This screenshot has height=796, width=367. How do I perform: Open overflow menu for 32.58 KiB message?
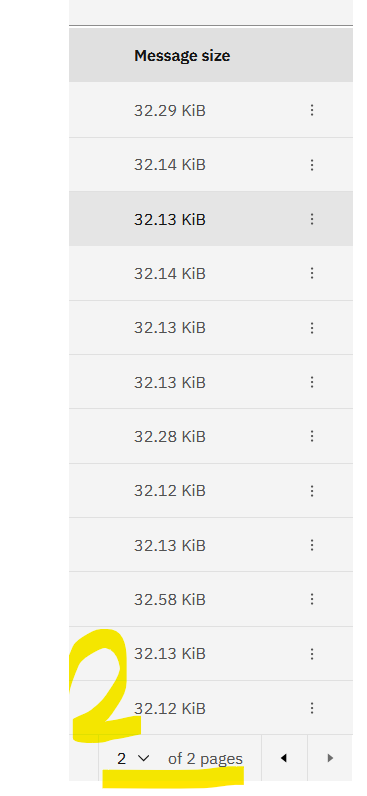(312, 600)
